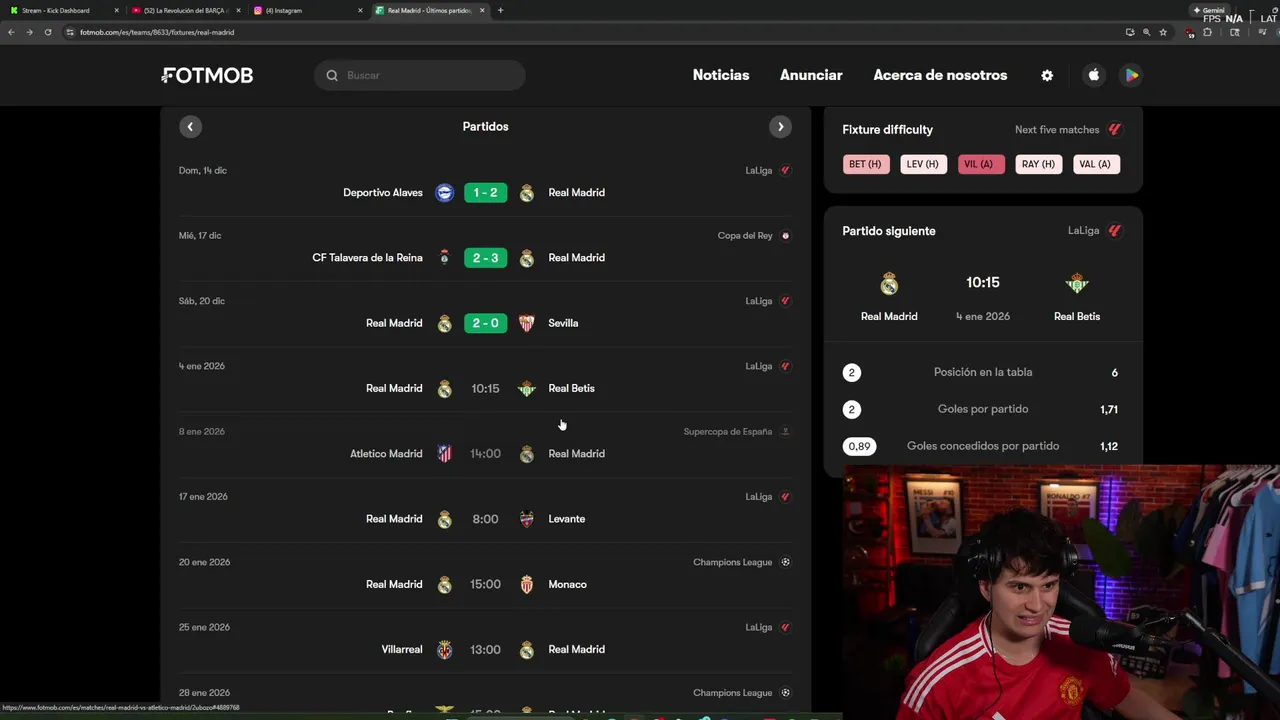Screen dimensions: 1280x720
Task: Open the FotMob home logo
Action: [207, 75]
